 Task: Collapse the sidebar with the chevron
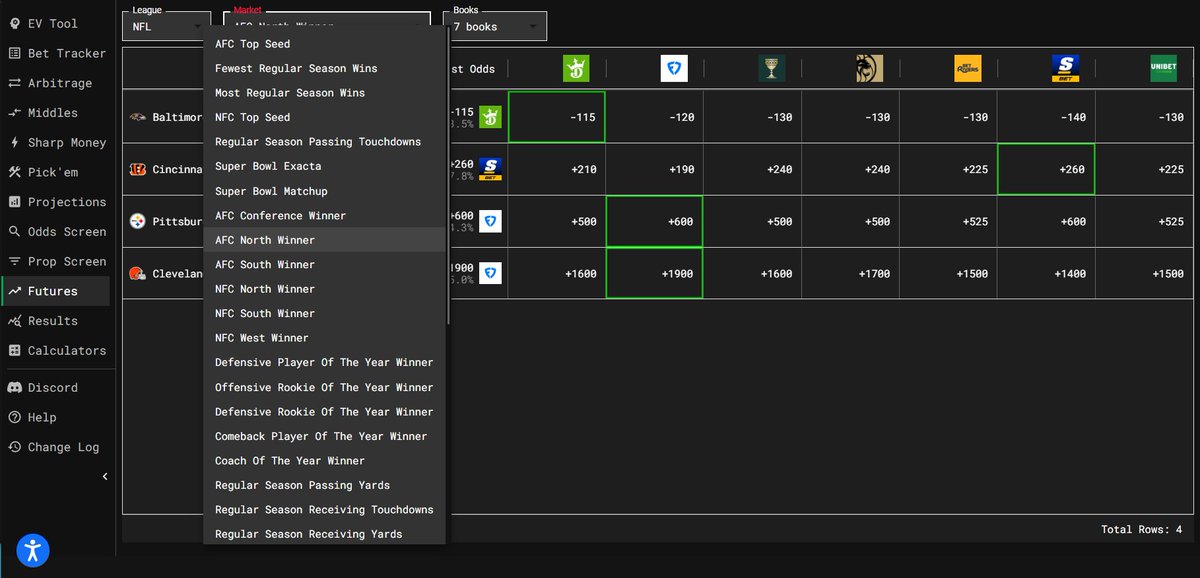pos(105,477)
